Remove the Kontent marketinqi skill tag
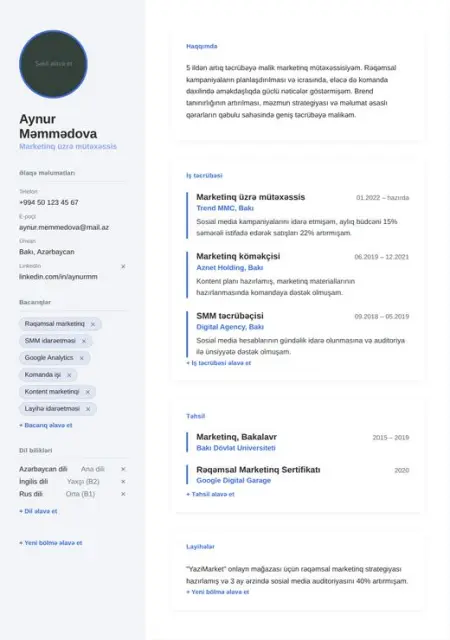The width and height of the screenshot is (450, 640). pos(87,392)
